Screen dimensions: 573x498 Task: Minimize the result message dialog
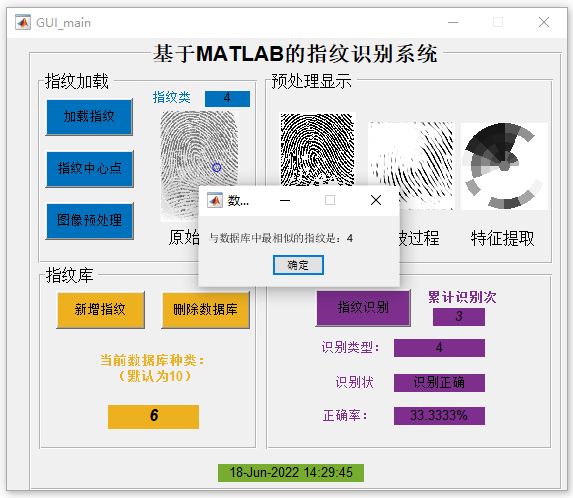pyautogui.click(x=285, y=200)
